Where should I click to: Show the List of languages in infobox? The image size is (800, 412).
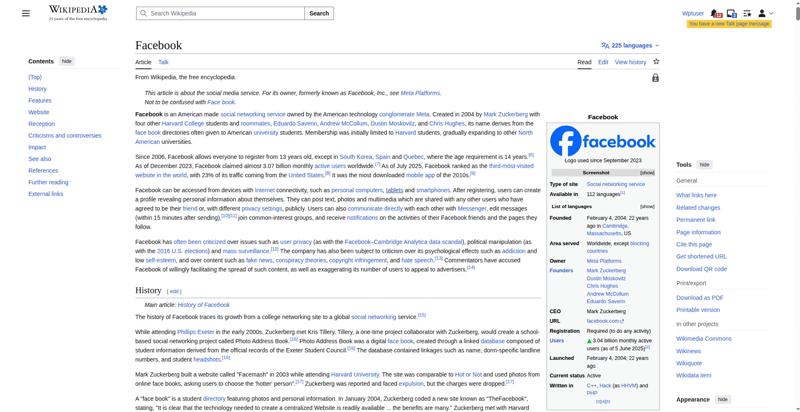click(647, 206)
